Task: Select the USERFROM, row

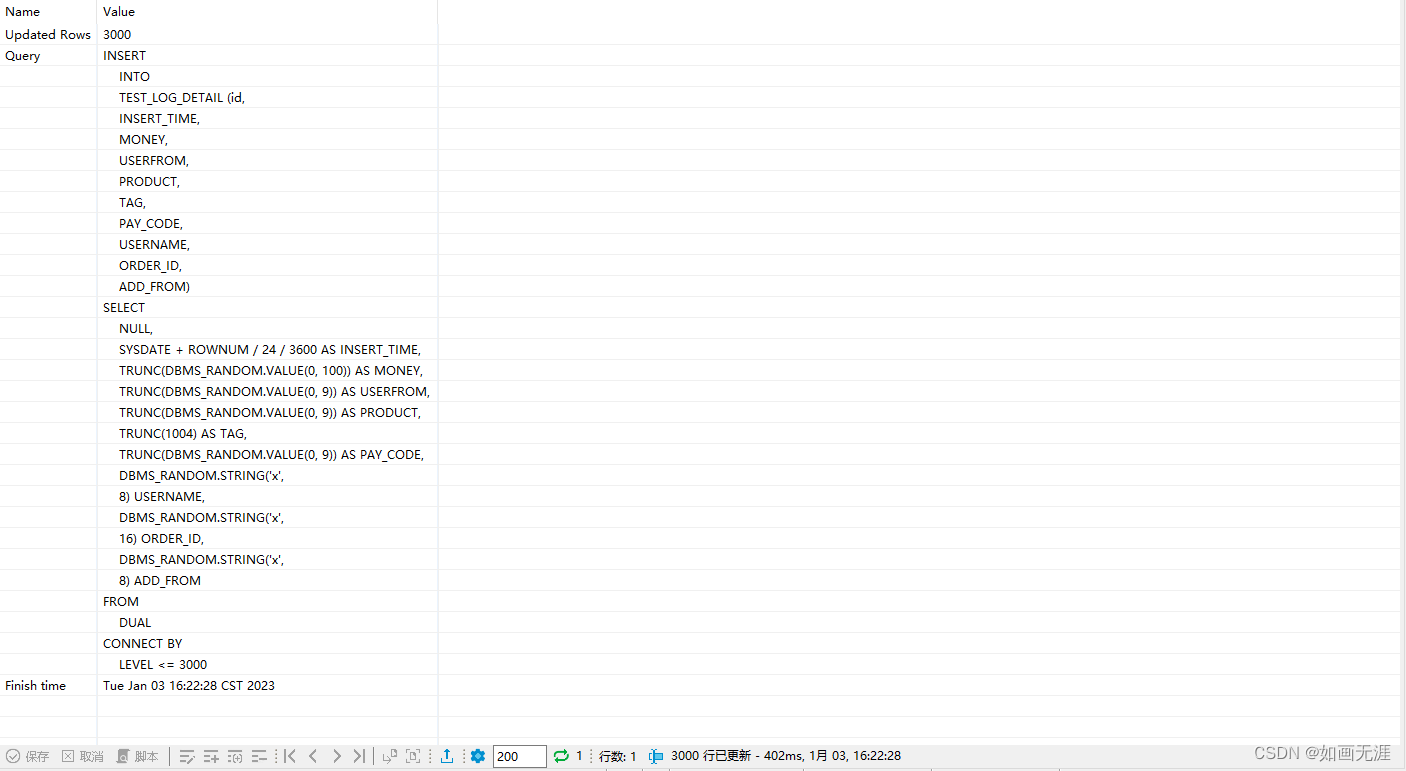Action: (267, 160)
